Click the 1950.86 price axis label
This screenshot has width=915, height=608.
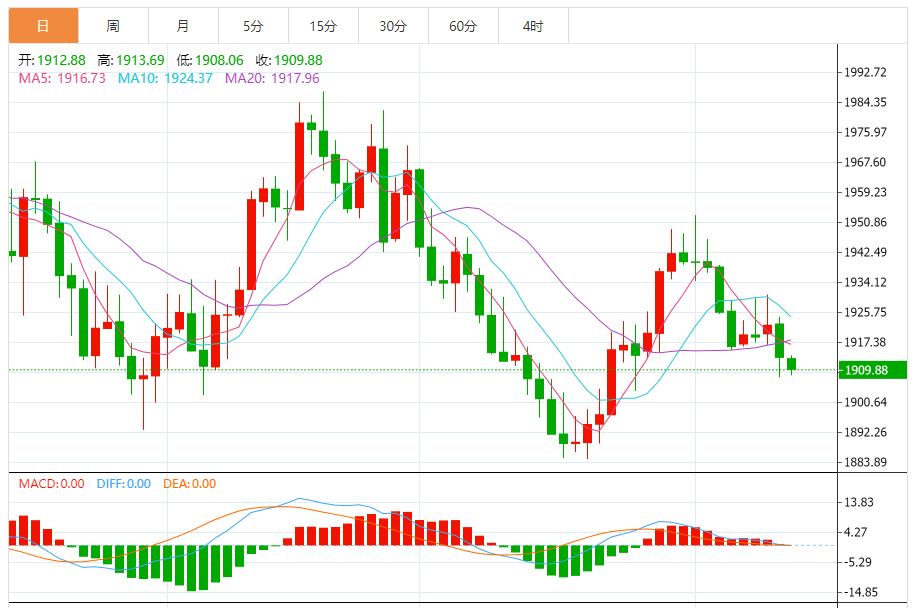(x=865, y=222)
